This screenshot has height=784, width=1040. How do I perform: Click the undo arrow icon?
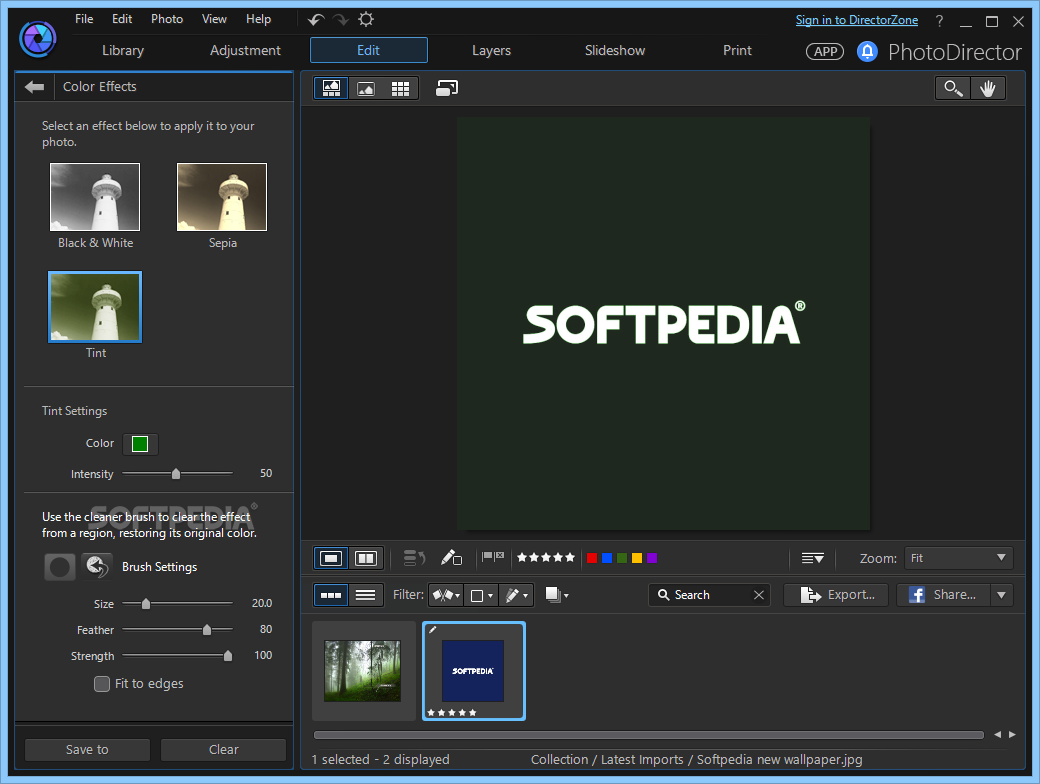click(316, 20)
